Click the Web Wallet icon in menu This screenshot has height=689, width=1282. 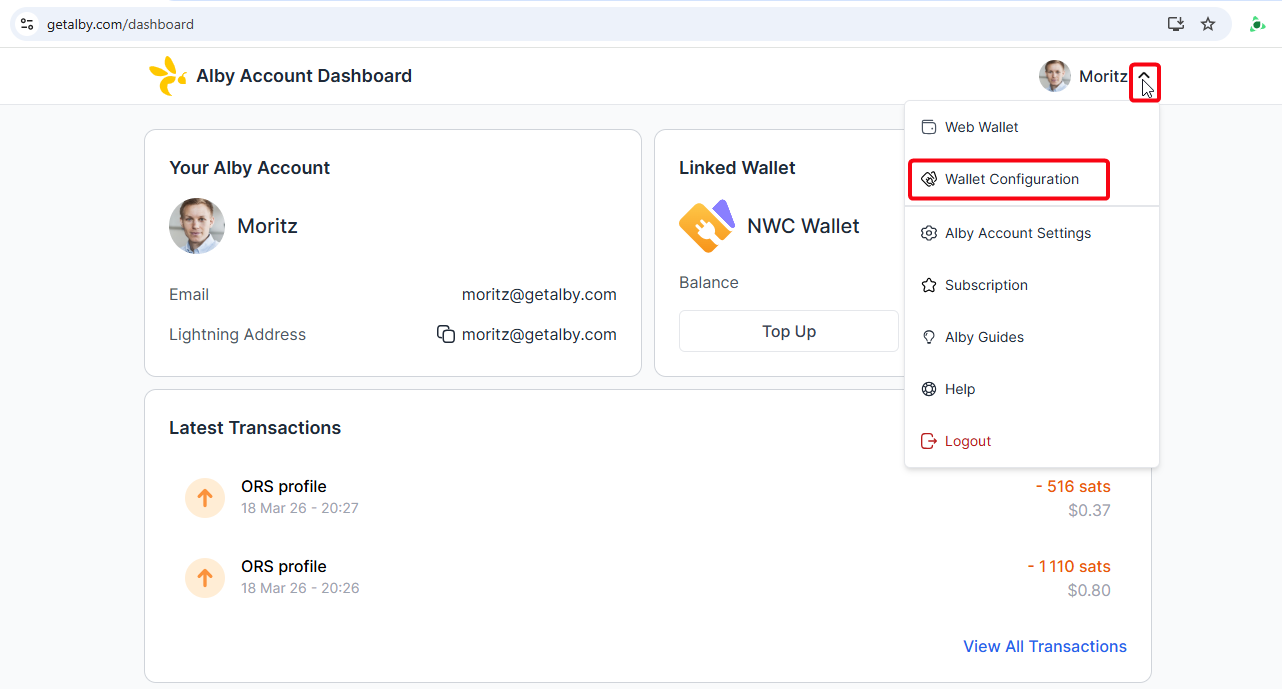click(929, 127)
